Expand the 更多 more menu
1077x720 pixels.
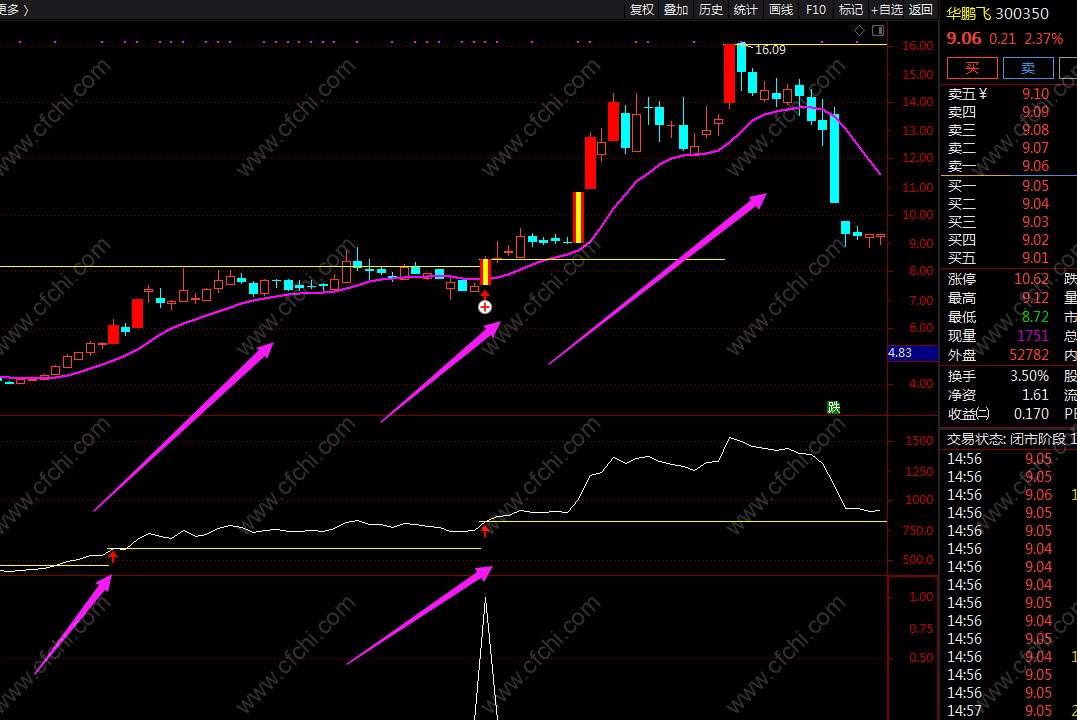tap(12, 10)
